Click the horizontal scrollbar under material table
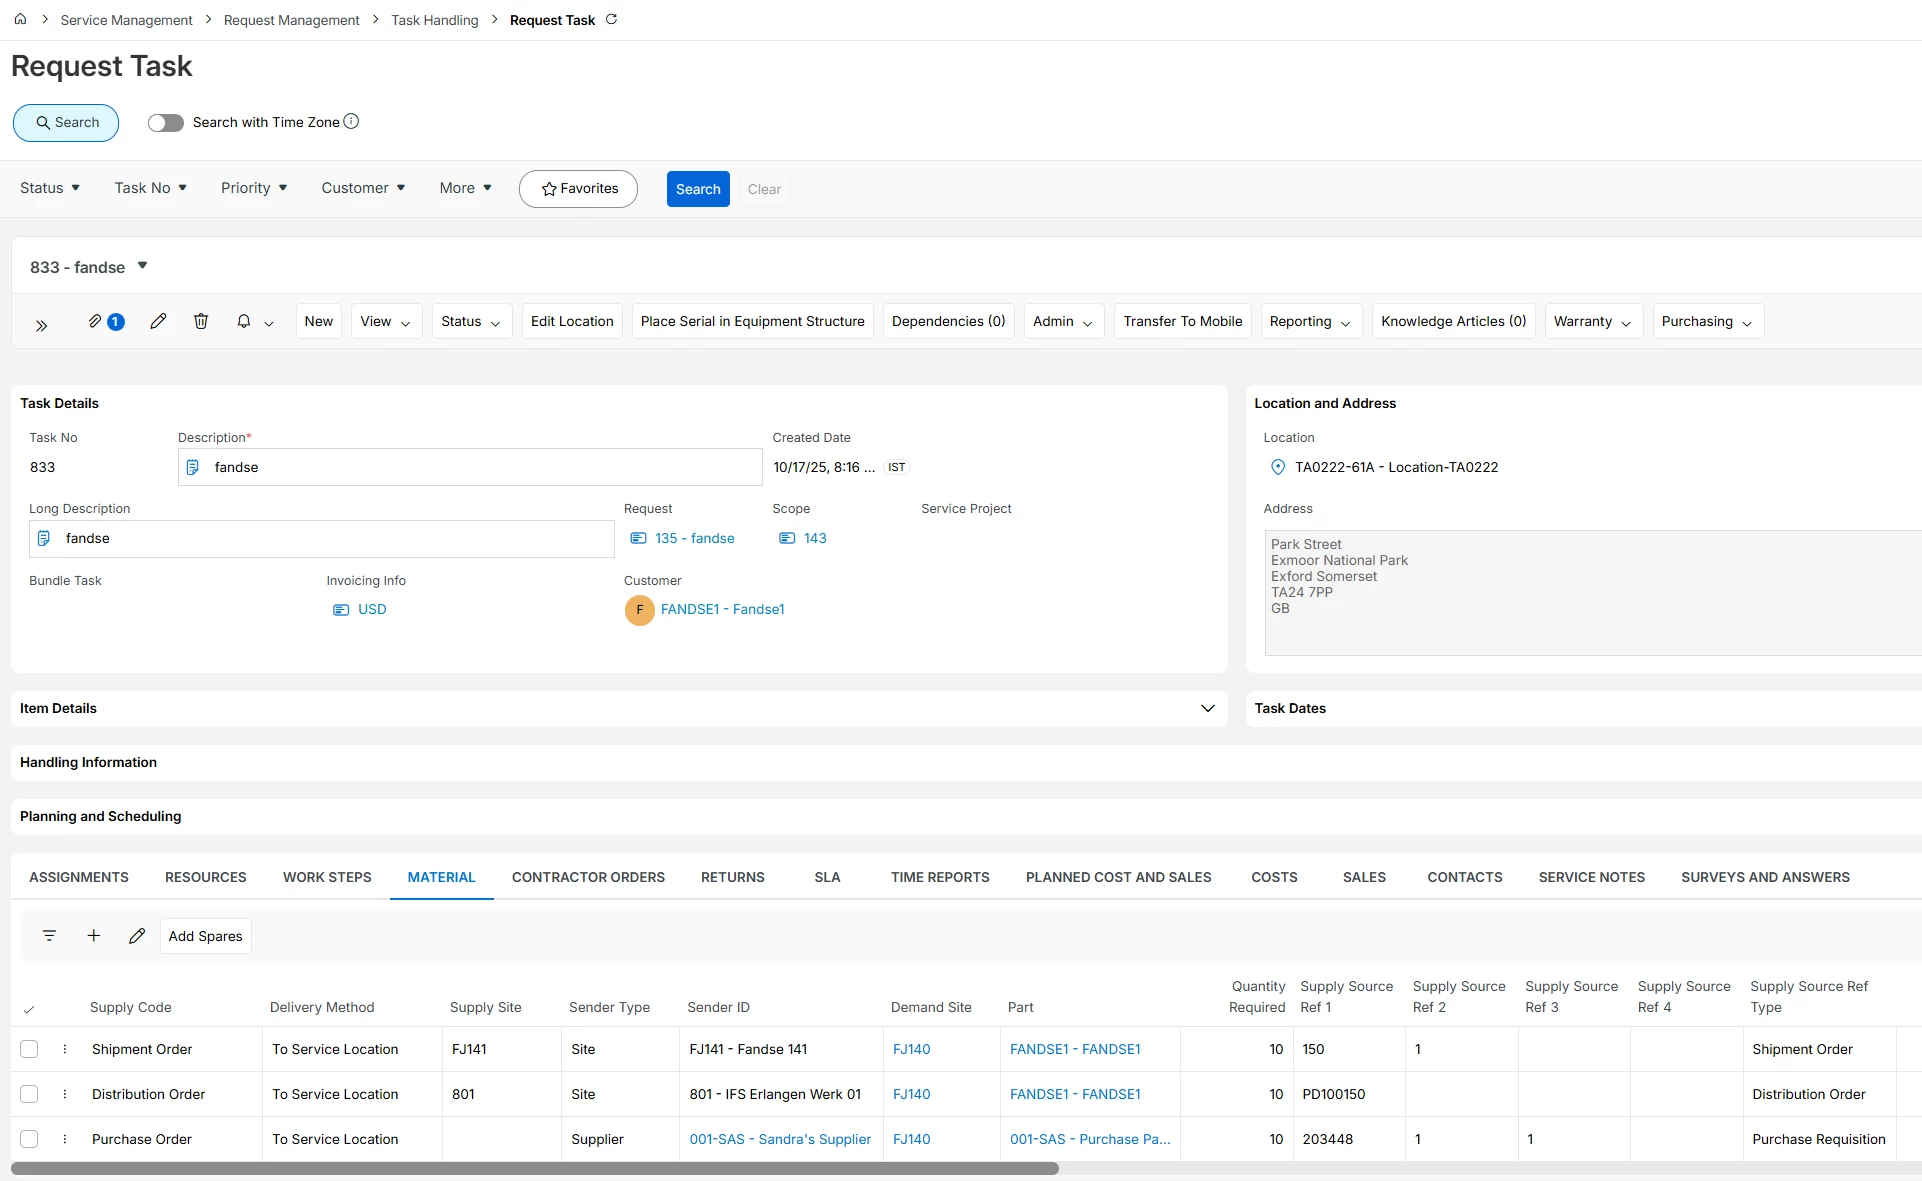Viewport: 1922px width, 1181px height. 534,1168
